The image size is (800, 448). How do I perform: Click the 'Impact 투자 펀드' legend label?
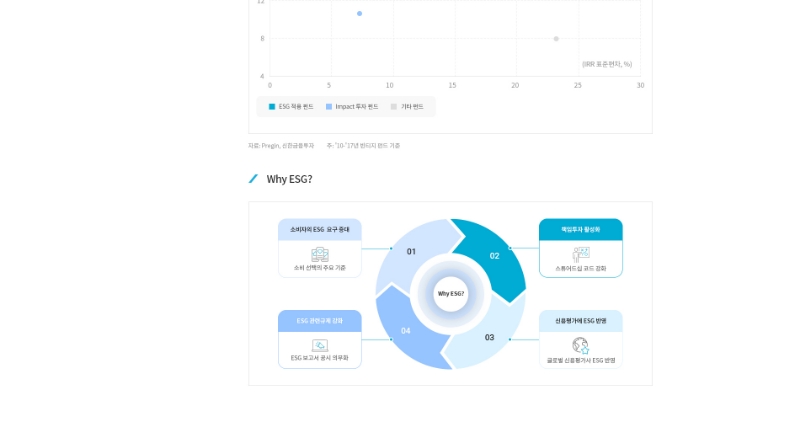[x=357, y=107]
